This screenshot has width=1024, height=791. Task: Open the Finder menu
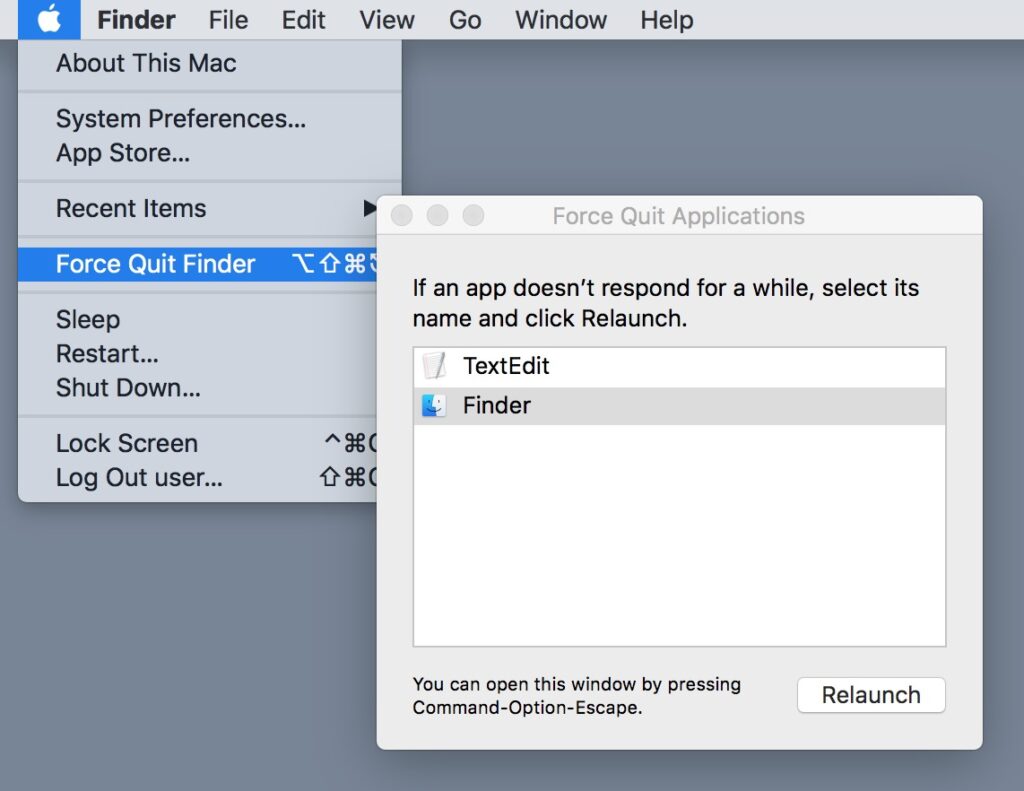click(x=135, y=19)
